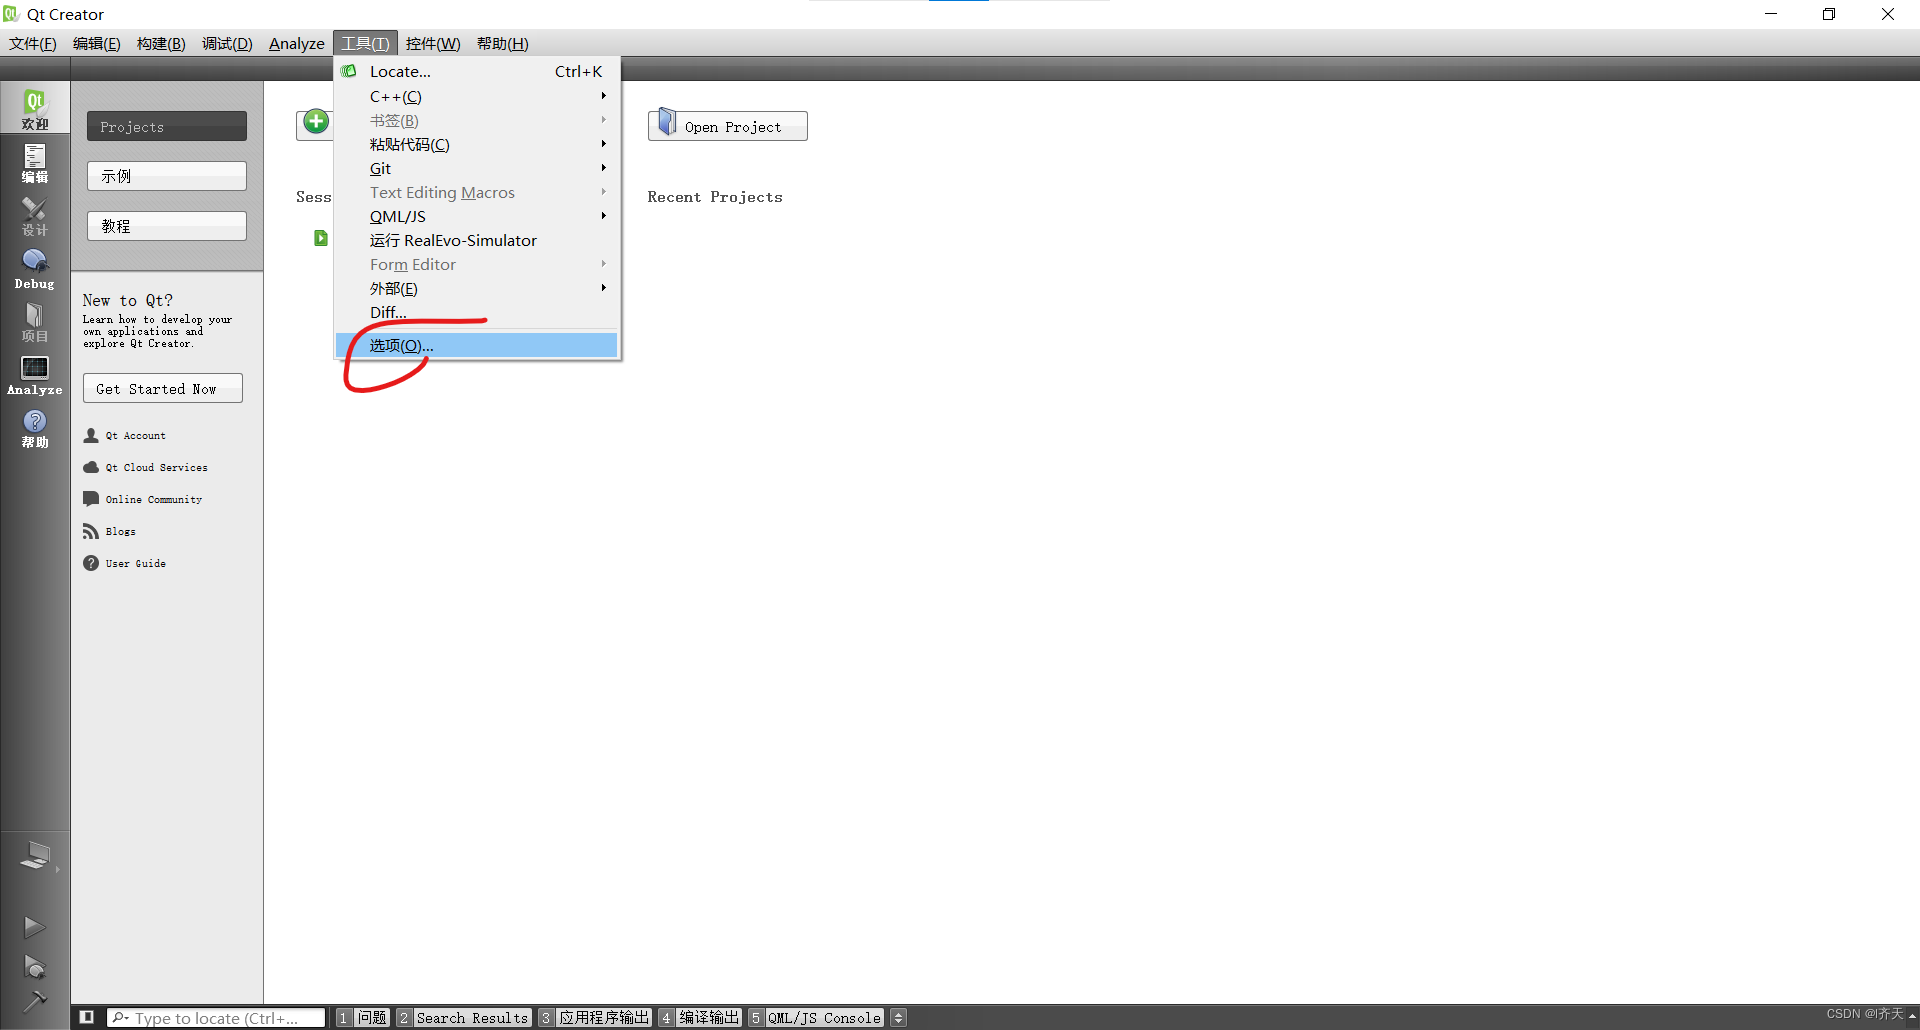Open the 问题 (Issues) output pane
Image resolution: width=1920 pixels, height=1030 pixels.
pos(363,1018)
